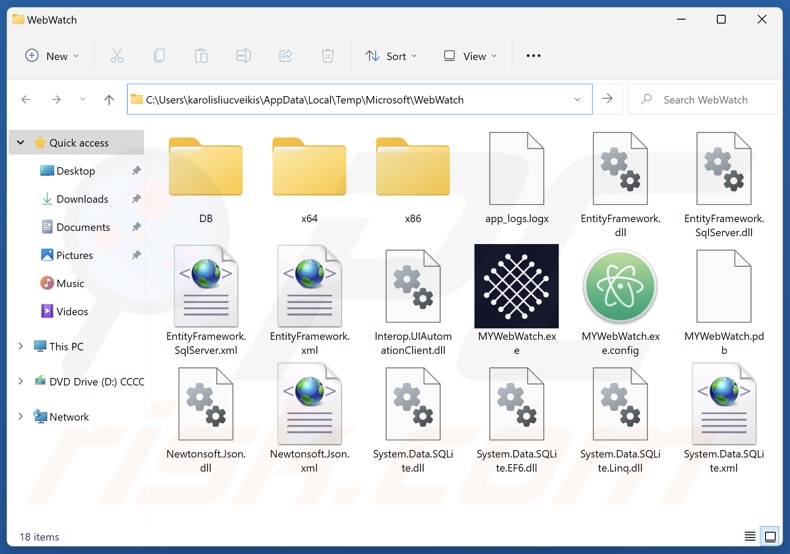
Task: Click the Copy icon in toolbar
Action: (x=159, y=56)
